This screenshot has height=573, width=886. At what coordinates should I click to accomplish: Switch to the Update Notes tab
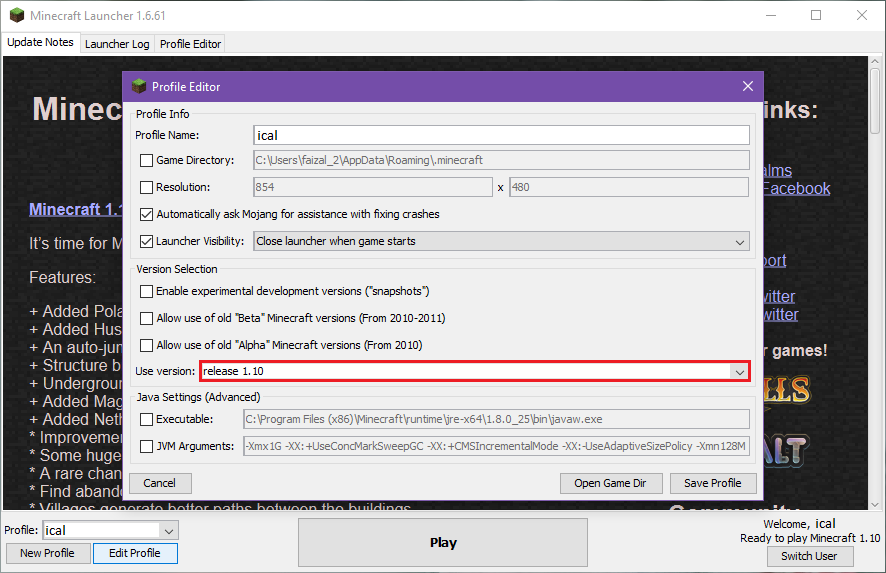[x=40, y=42]
